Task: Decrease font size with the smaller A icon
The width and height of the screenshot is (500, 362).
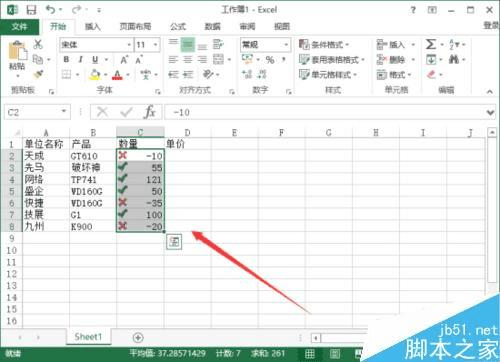Action: point(139,60)
